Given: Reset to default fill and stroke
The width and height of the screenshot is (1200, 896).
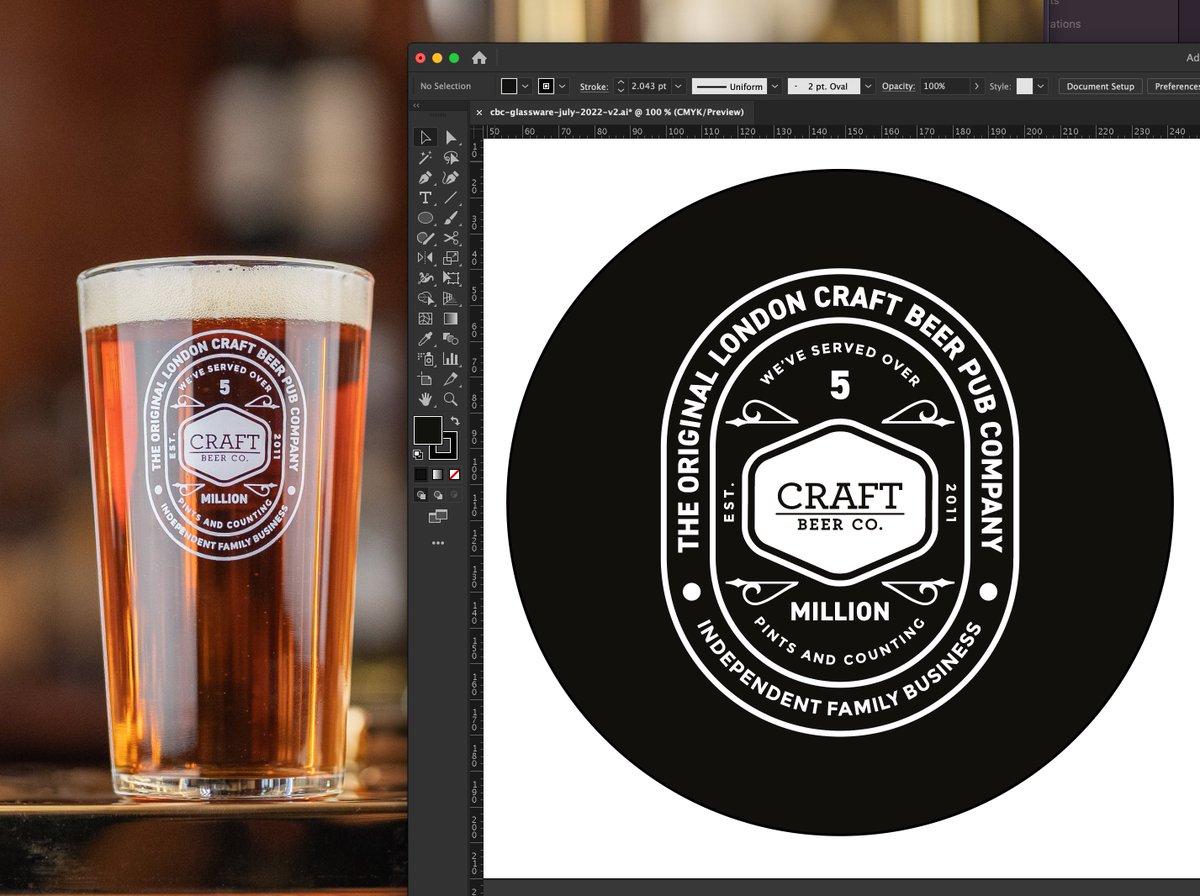Looking at the screenshot, I should point(418,453).
